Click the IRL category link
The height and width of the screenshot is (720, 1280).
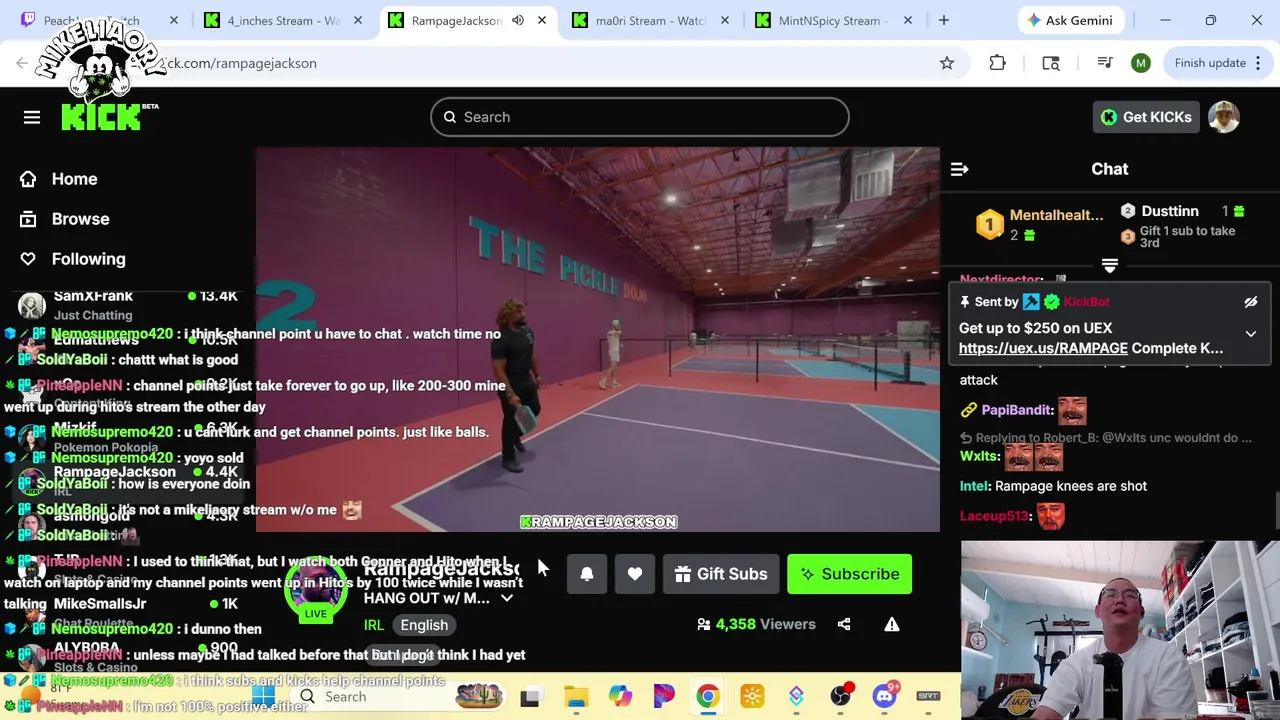tap(373, 625)
